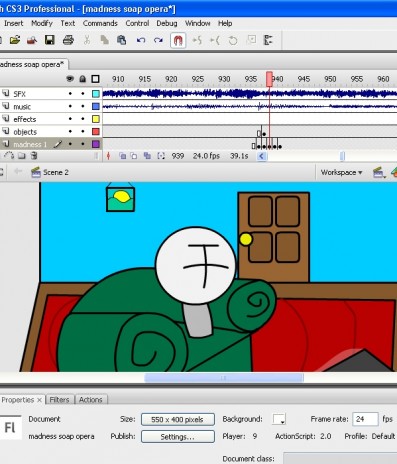Click the effects layer yellow outline swatch
Viewport: 397px width, 464px height.
(96, 119)
